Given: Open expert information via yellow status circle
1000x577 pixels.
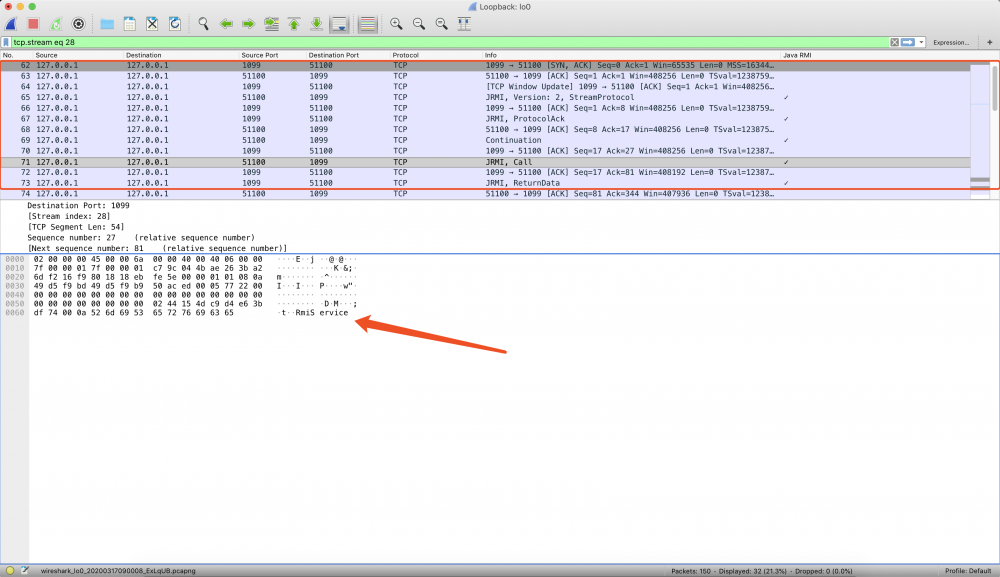Looking at the screenshot, I should tap(10, 571).
